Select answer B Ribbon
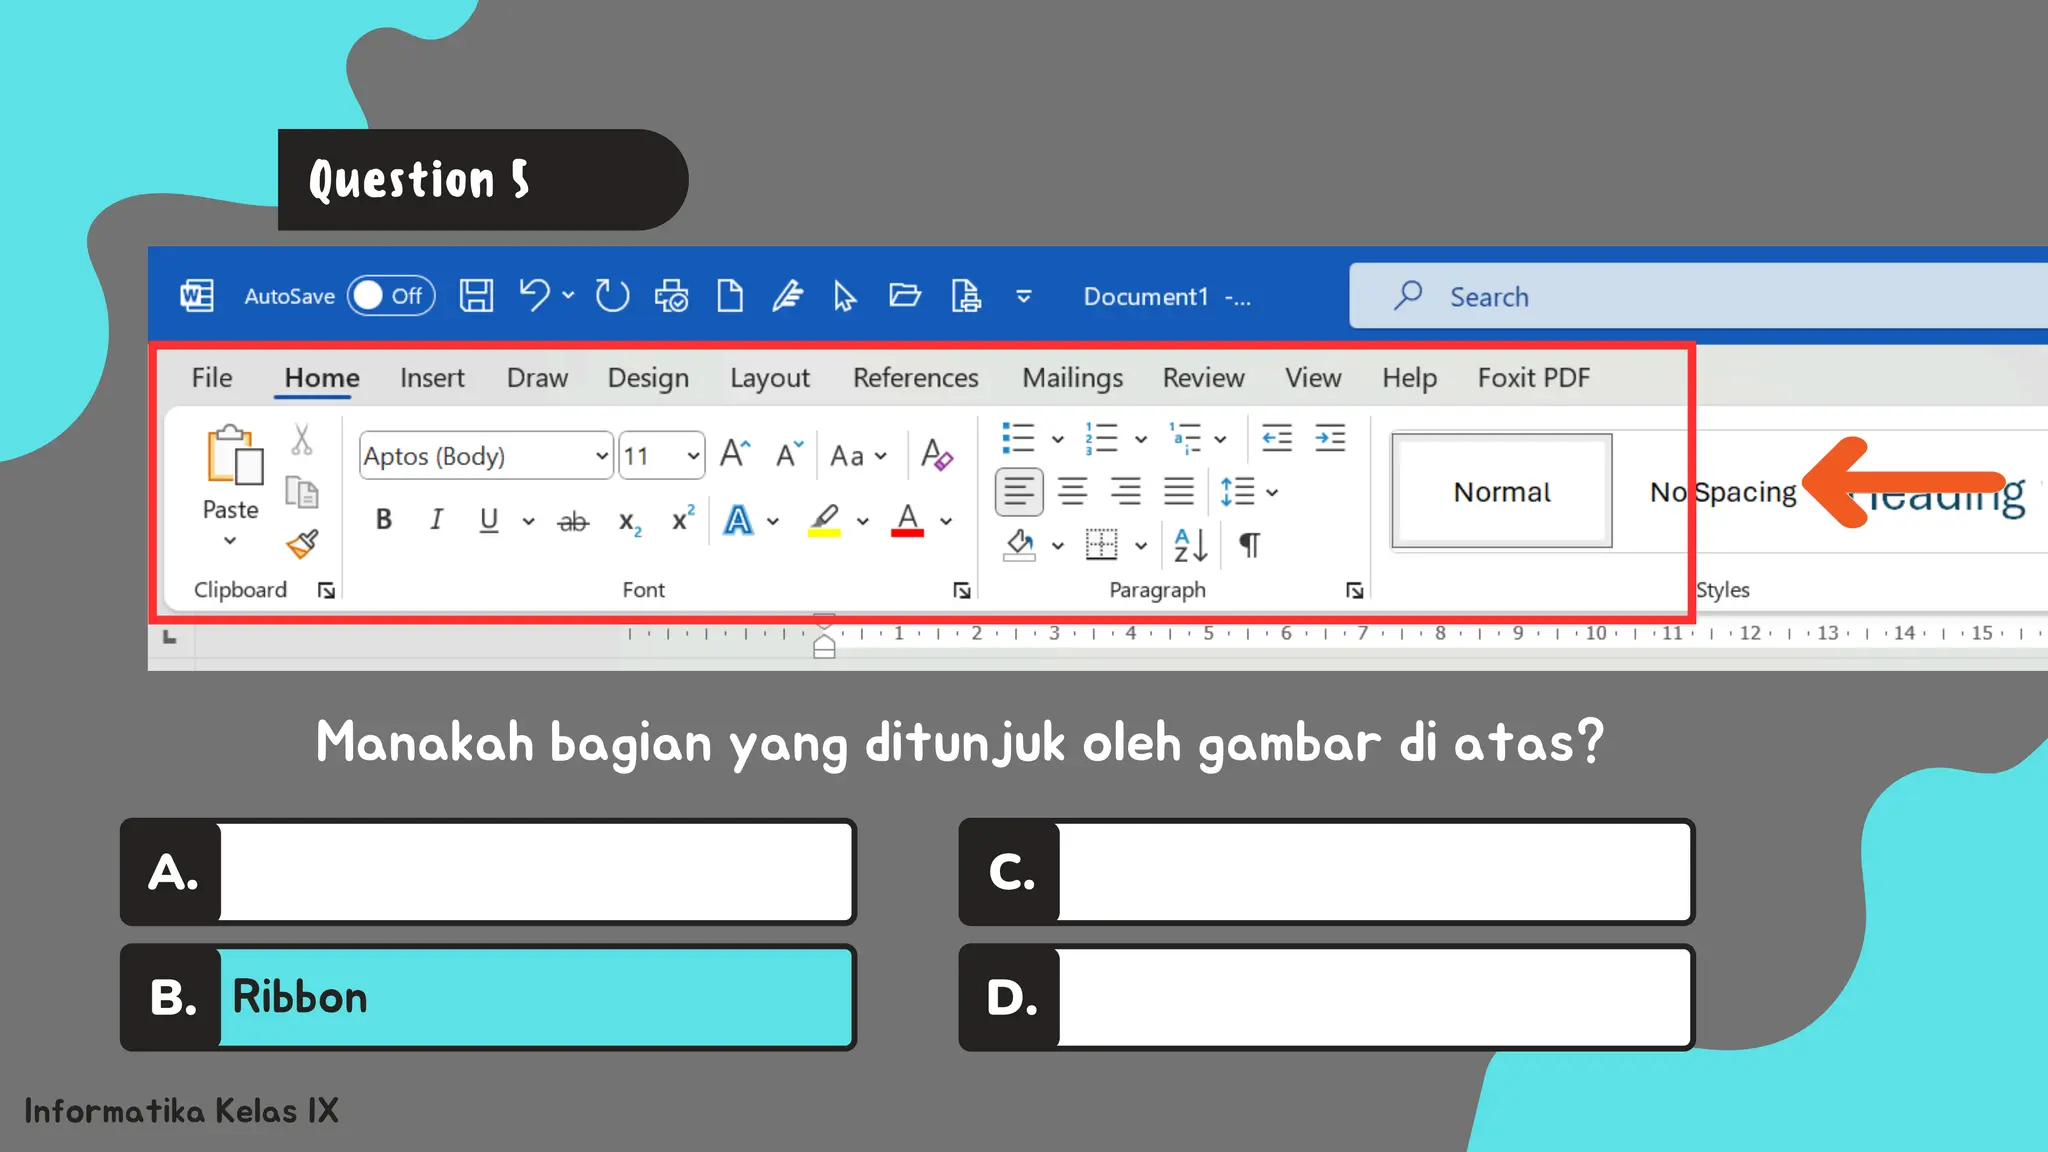This screenshot has height=1152, width=2048. (488, 997)
